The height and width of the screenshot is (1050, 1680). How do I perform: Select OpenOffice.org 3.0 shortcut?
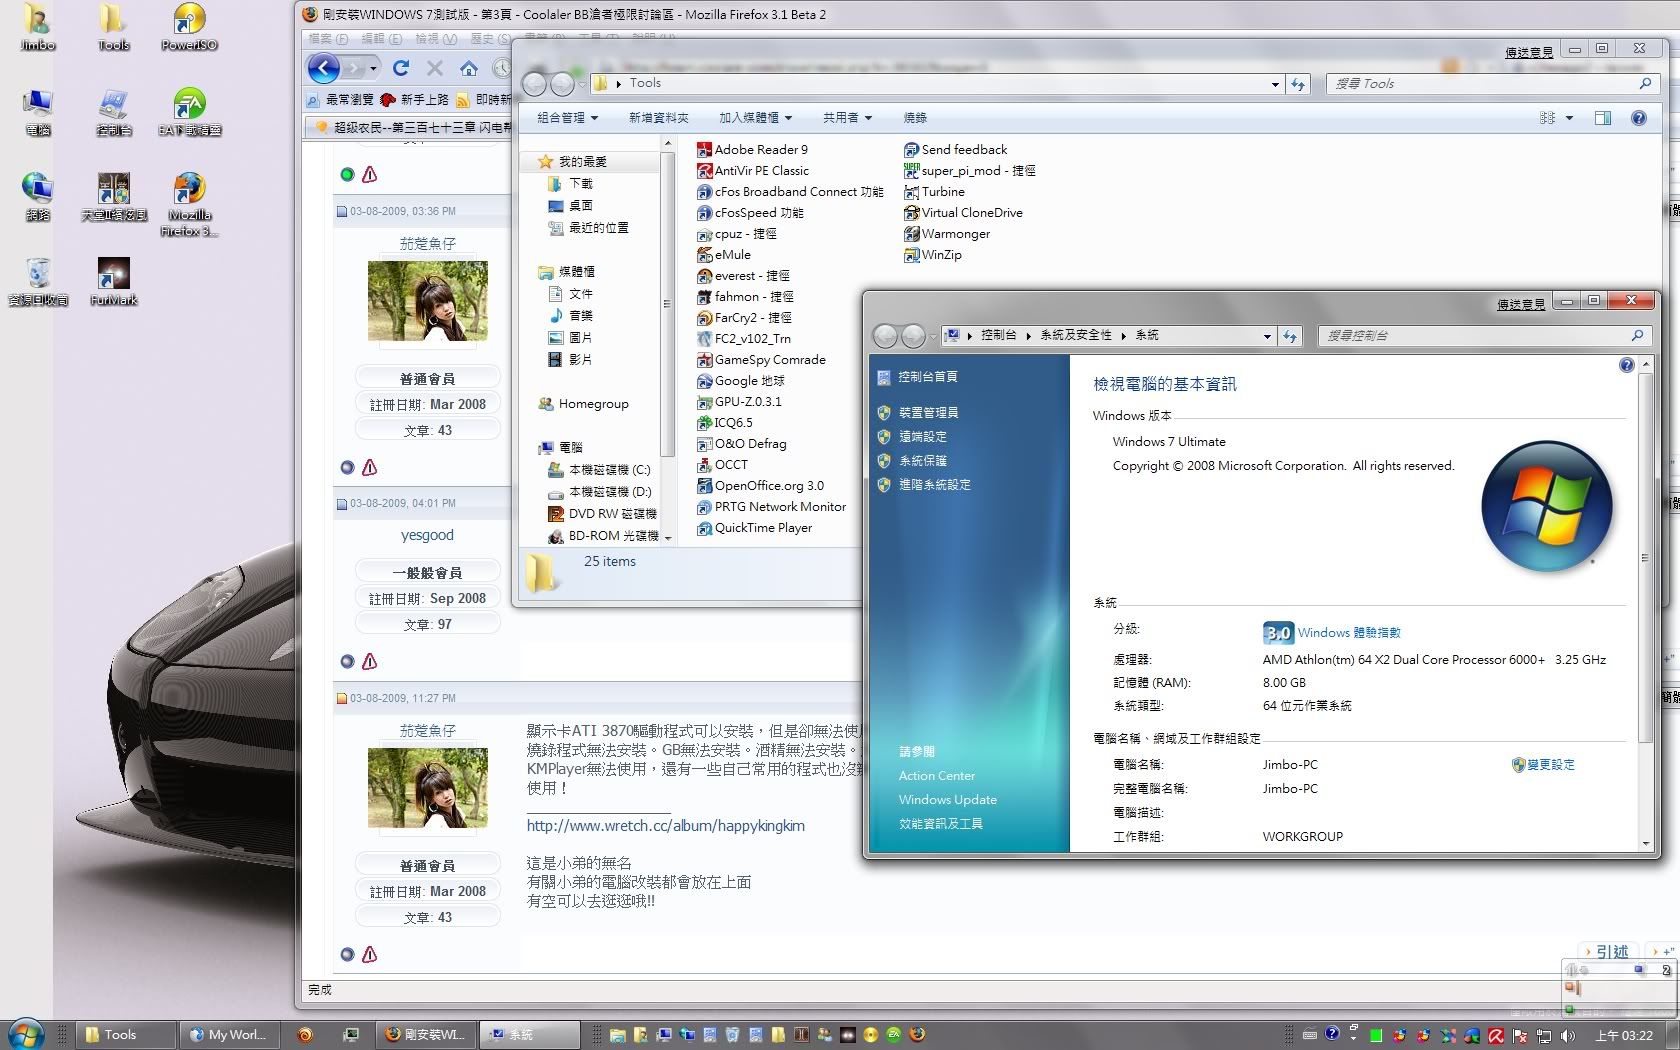pos(761,485)
